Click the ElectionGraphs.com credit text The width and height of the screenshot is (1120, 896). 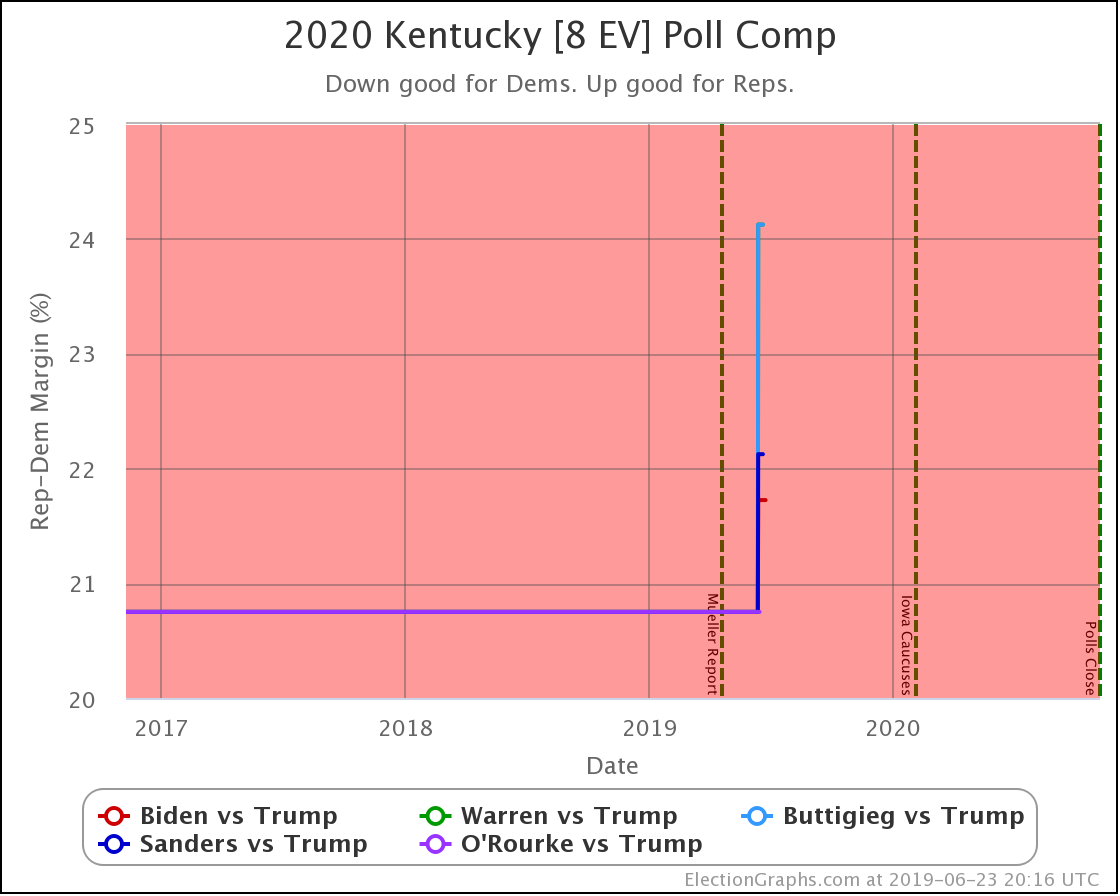[x=892, y=879]
